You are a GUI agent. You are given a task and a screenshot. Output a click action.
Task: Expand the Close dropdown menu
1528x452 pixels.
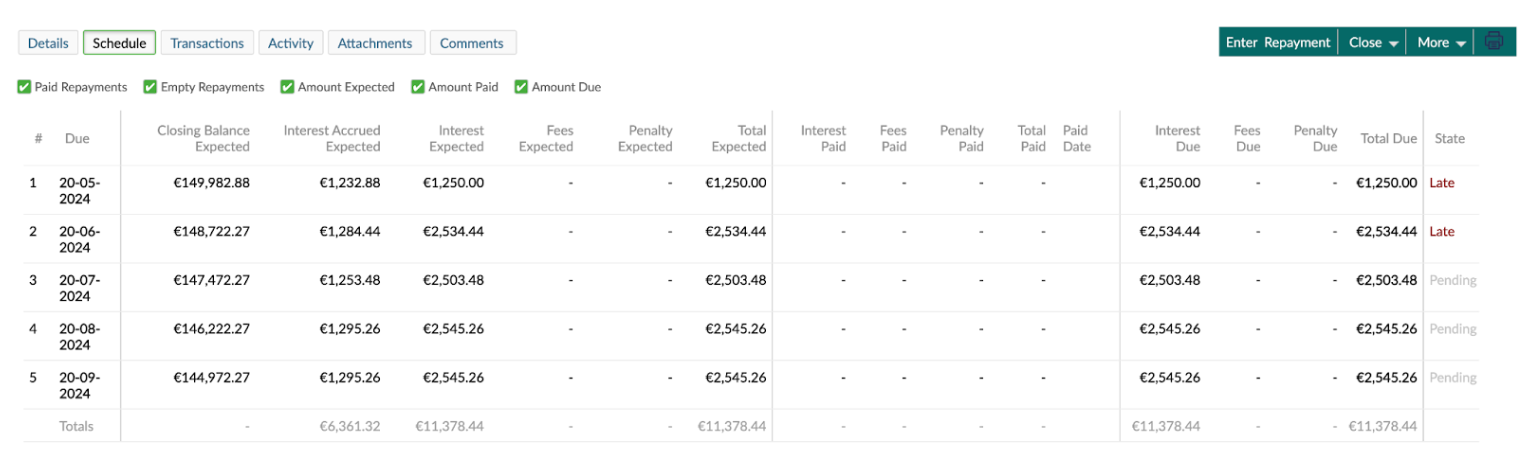pos(1372,42)
